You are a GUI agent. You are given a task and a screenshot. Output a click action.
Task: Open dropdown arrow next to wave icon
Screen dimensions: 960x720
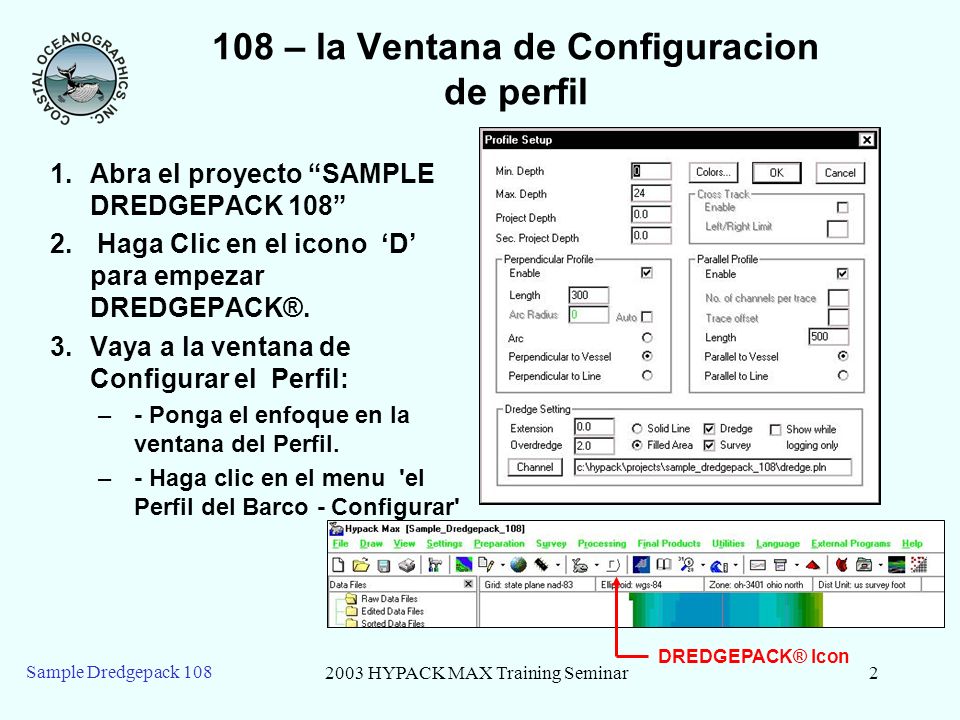point(735,565)
